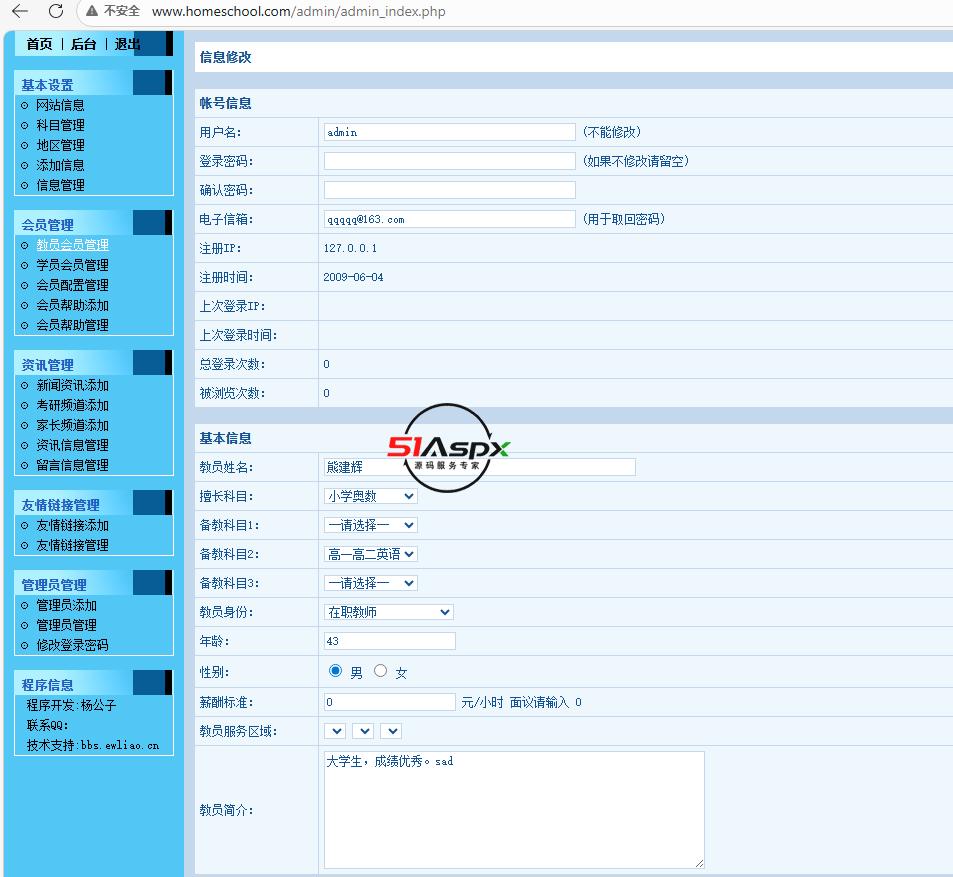
Task: Click the 教员姓名 input field
Action: [480, 467]
